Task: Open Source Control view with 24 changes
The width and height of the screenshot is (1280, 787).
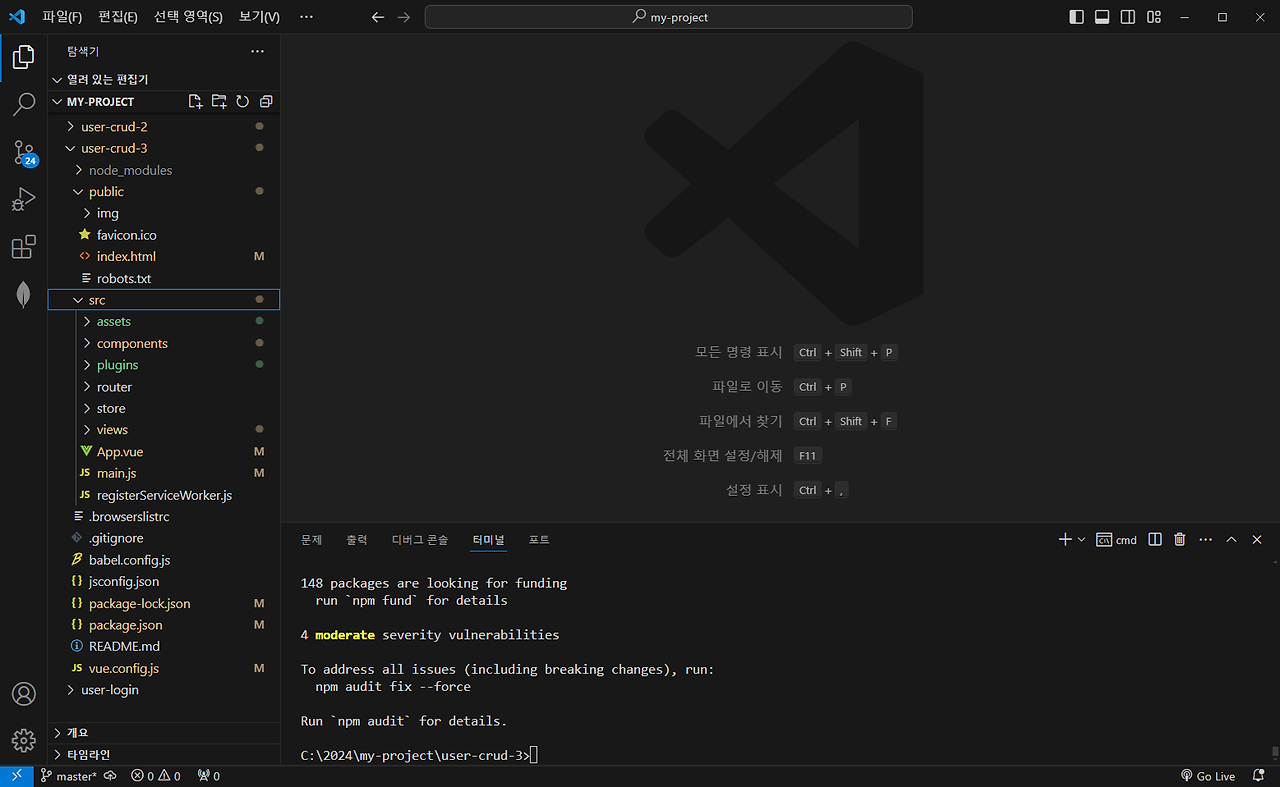Action: [24, 152]
